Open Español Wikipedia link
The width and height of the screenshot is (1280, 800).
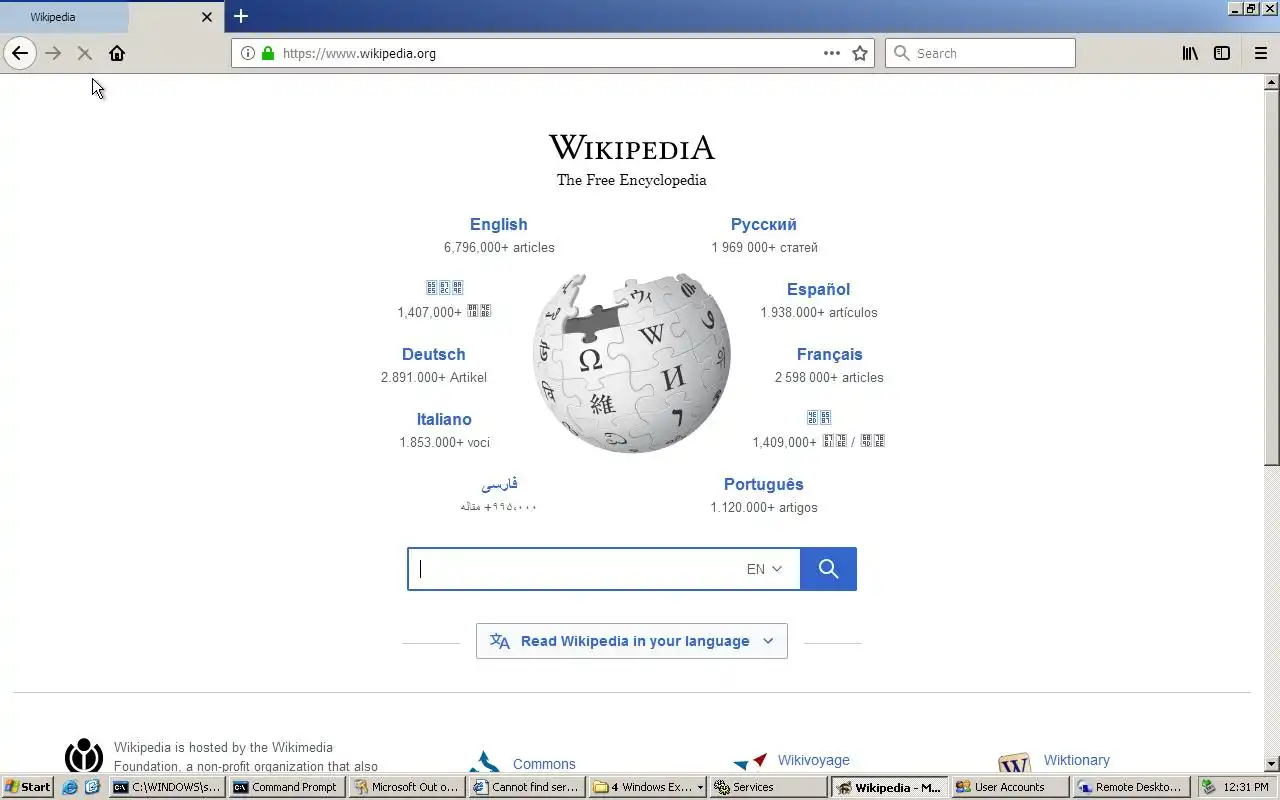[x=818, y=289]
